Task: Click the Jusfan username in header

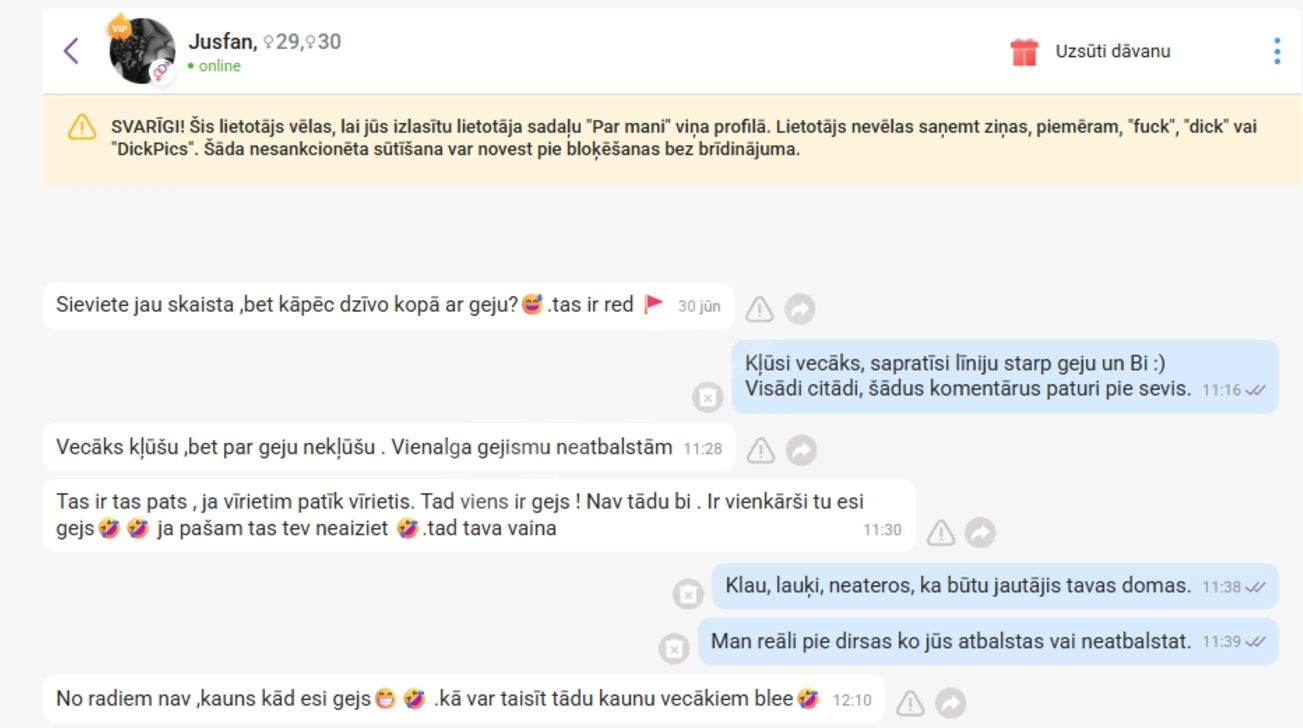Action: [x=220, y=42]
